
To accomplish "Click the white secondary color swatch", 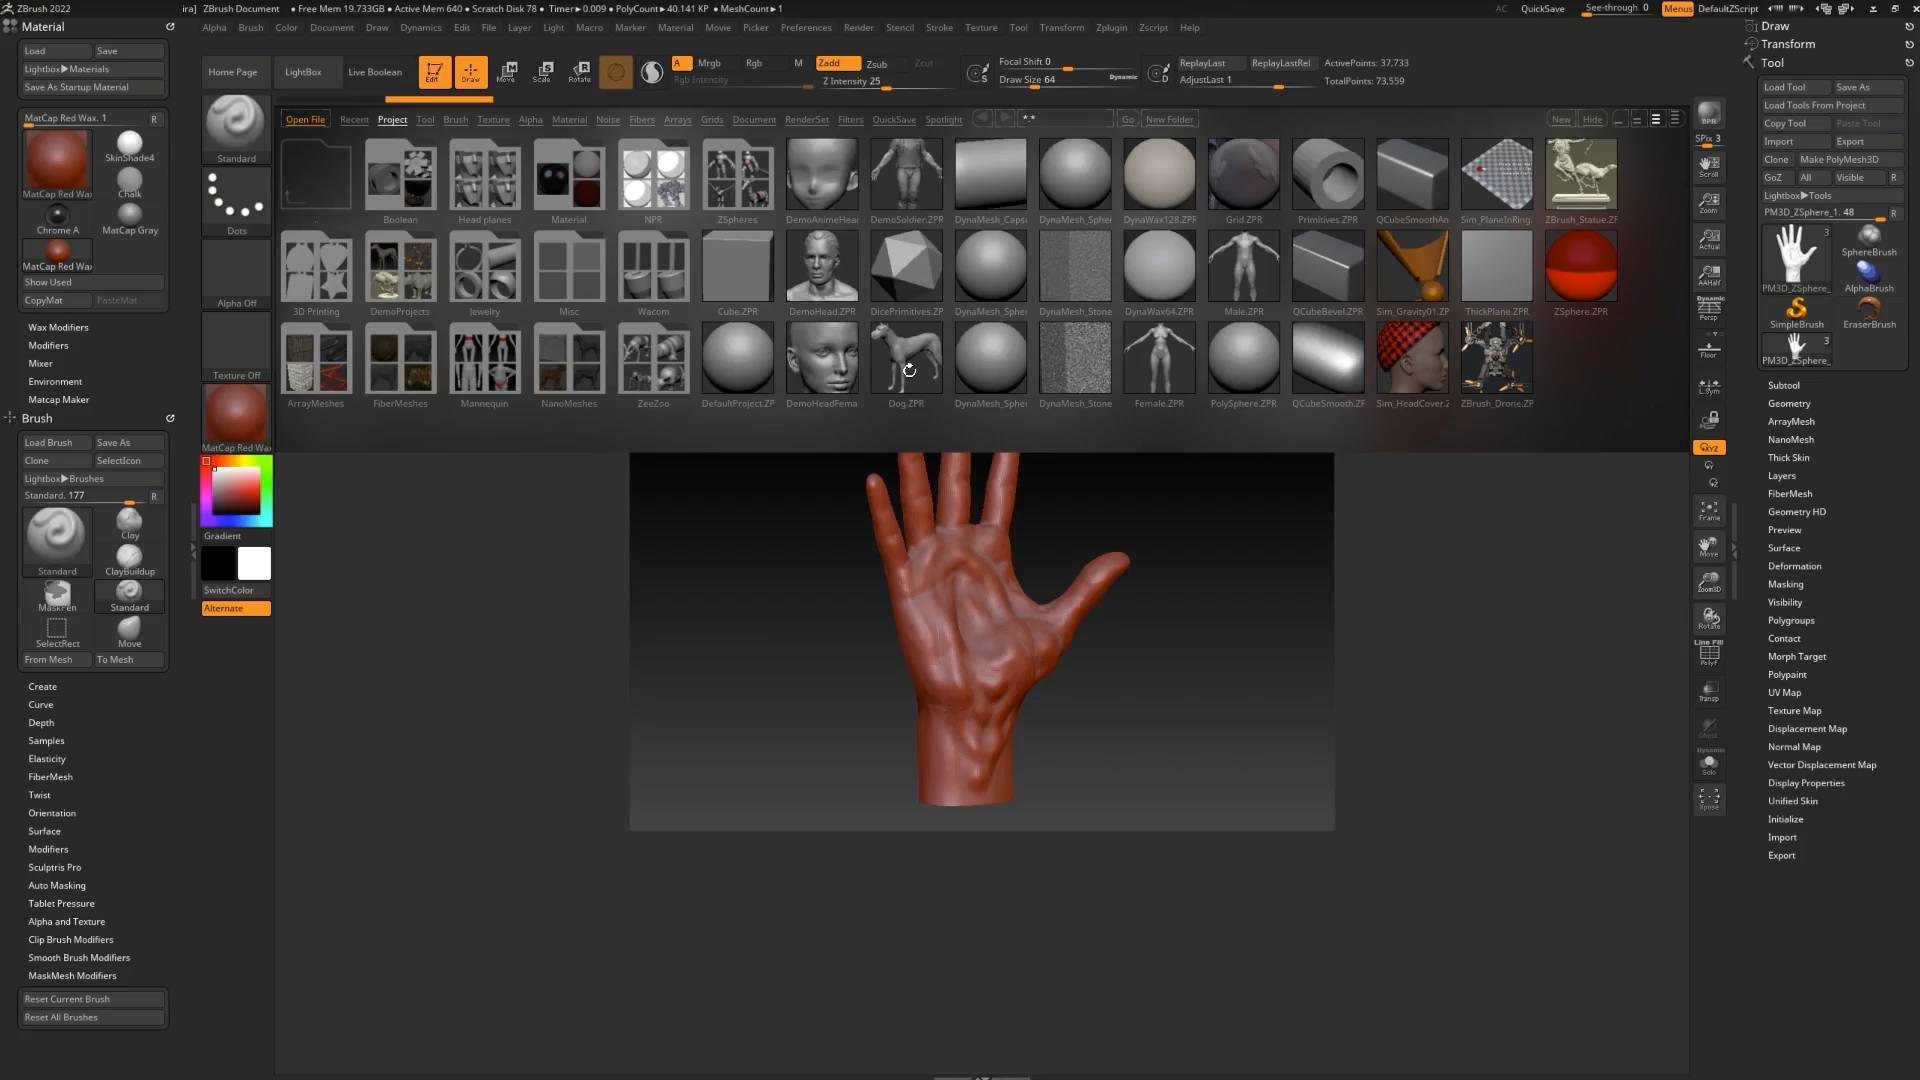I will pyautogui.click(x=254, y=563).
